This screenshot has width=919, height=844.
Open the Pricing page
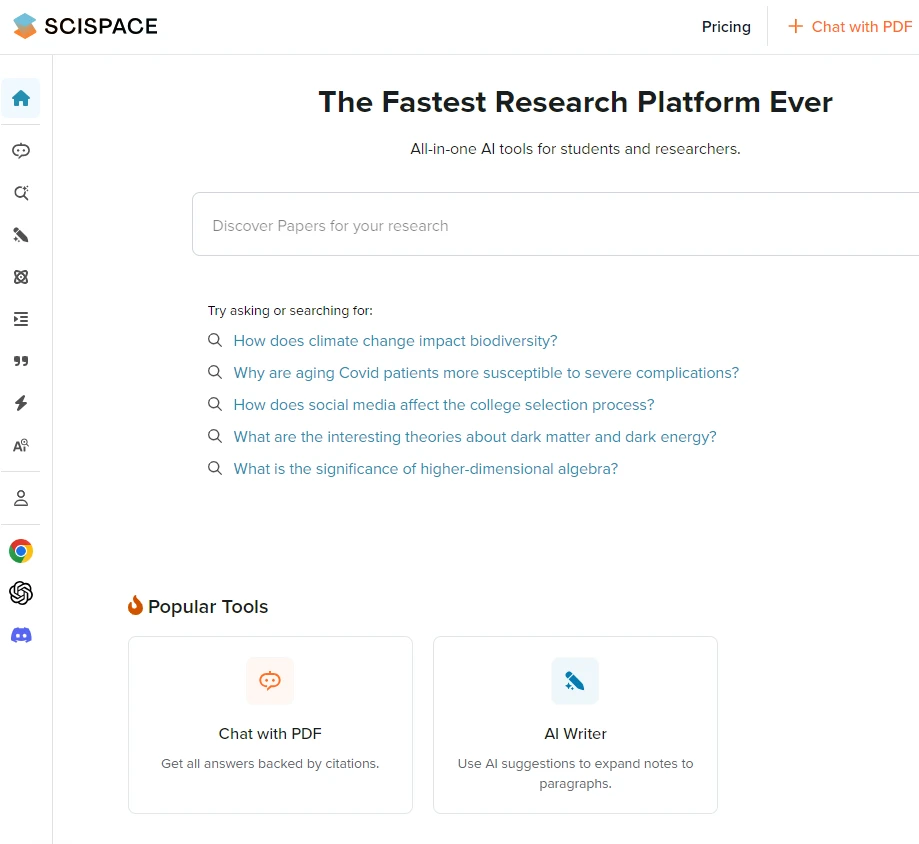tap(726, 27)
